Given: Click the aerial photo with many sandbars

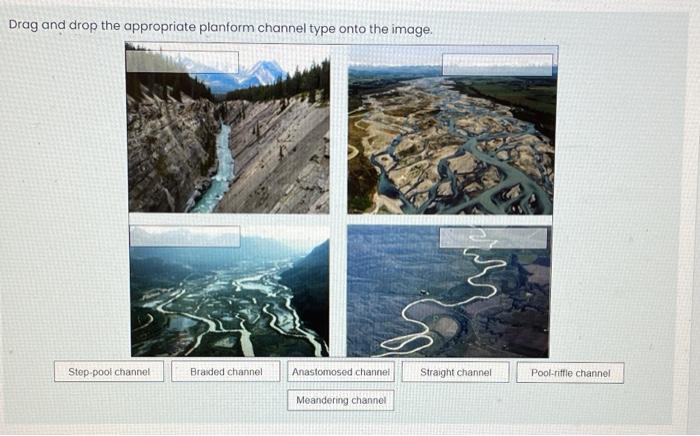Looking at the screenshot, I should pyautogui.click(x=451, y=130).
